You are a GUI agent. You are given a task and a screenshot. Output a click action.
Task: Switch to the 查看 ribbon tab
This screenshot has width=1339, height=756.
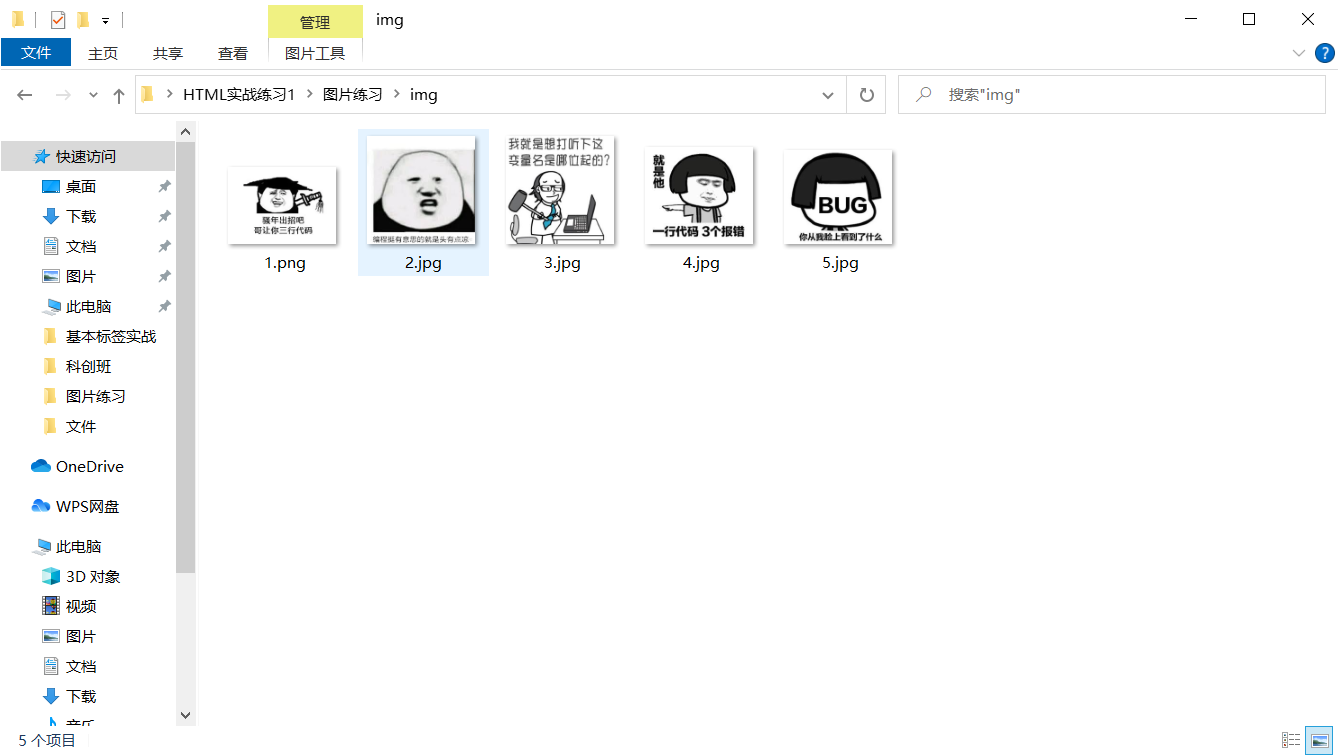tap(233, 53)
